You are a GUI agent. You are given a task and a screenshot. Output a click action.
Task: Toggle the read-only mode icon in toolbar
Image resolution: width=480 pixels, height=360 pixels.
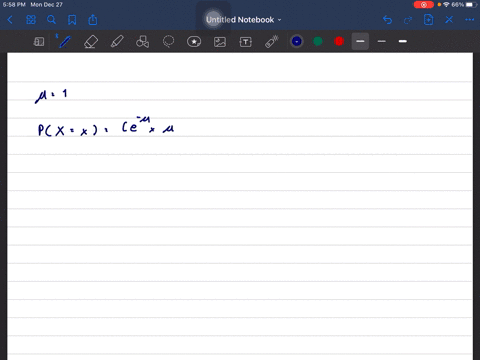[39, 42]
